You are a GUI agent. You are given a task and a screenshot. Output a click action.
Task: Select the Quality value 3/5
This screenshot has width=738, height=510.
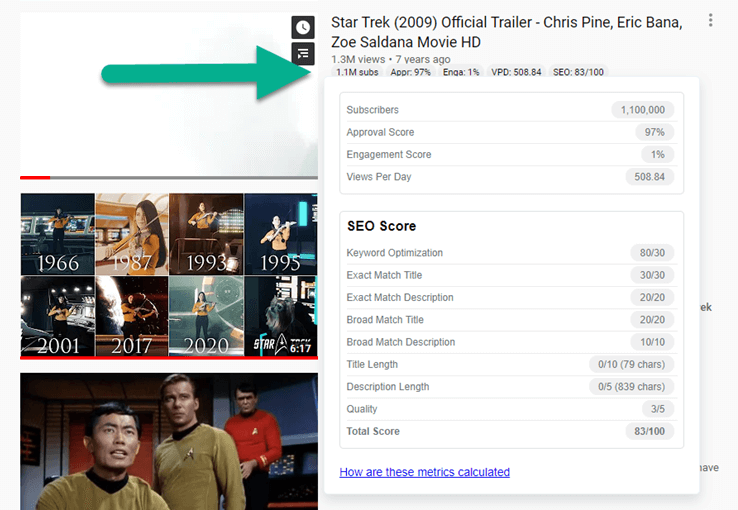[x=658, y=409]
